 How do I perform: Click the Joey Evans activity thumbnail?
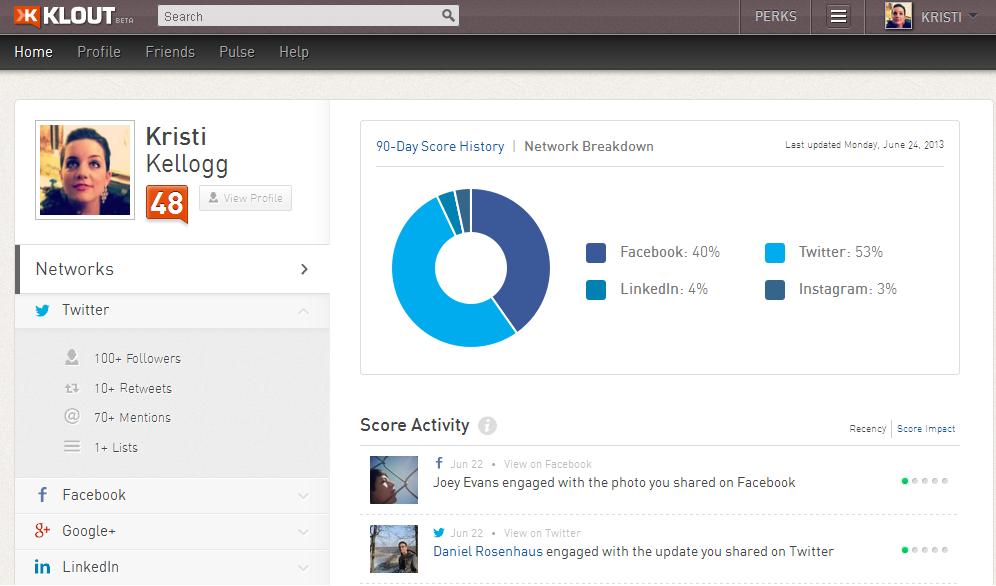tap(394, 480)
